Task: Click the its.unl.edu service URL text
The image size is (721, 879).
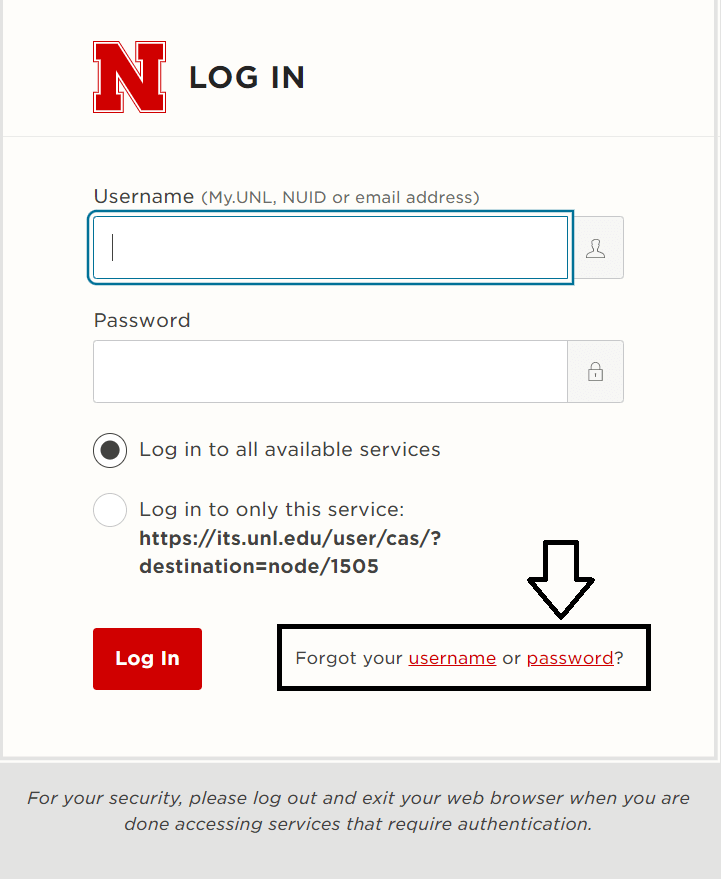Action: (290, 552)
